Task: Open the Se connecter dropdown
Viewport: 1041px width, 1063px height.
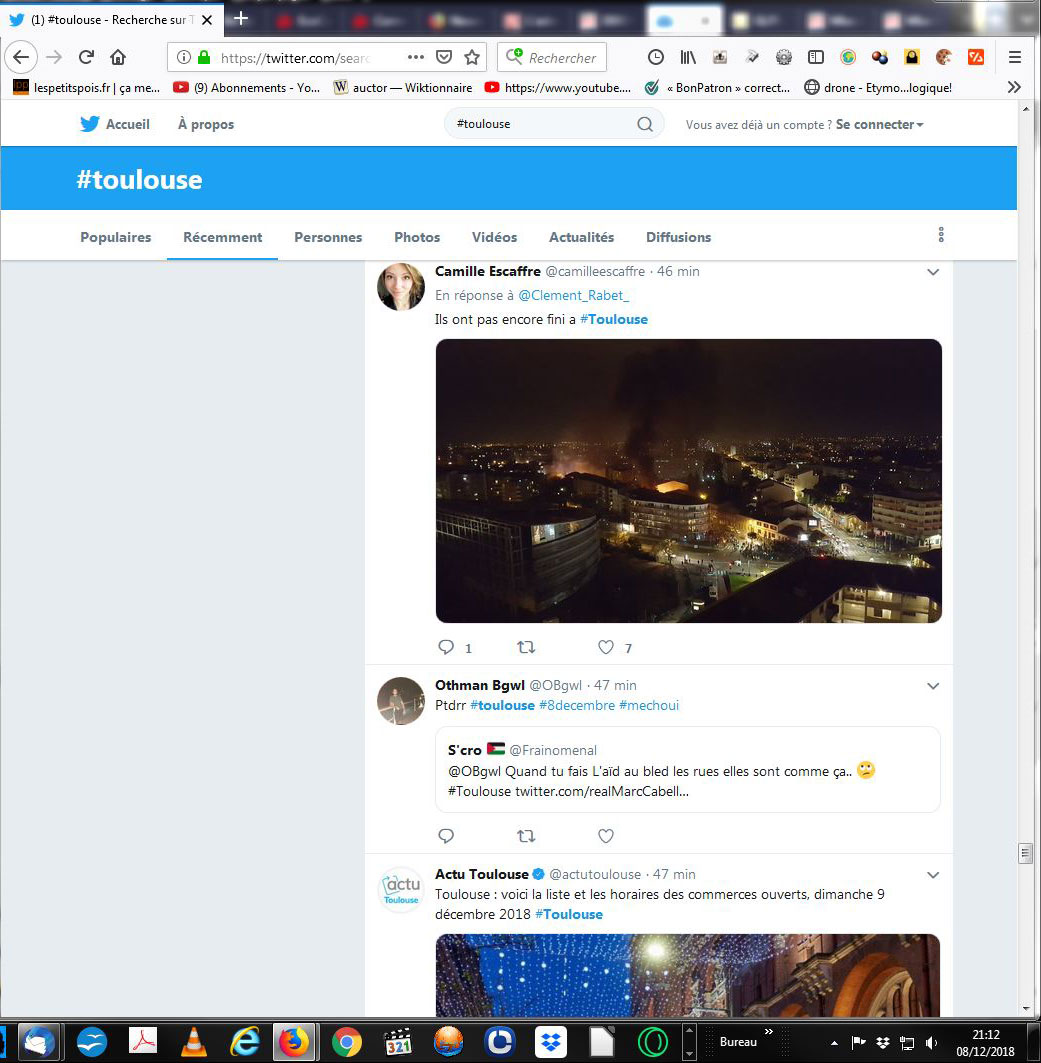Action: 879,124
